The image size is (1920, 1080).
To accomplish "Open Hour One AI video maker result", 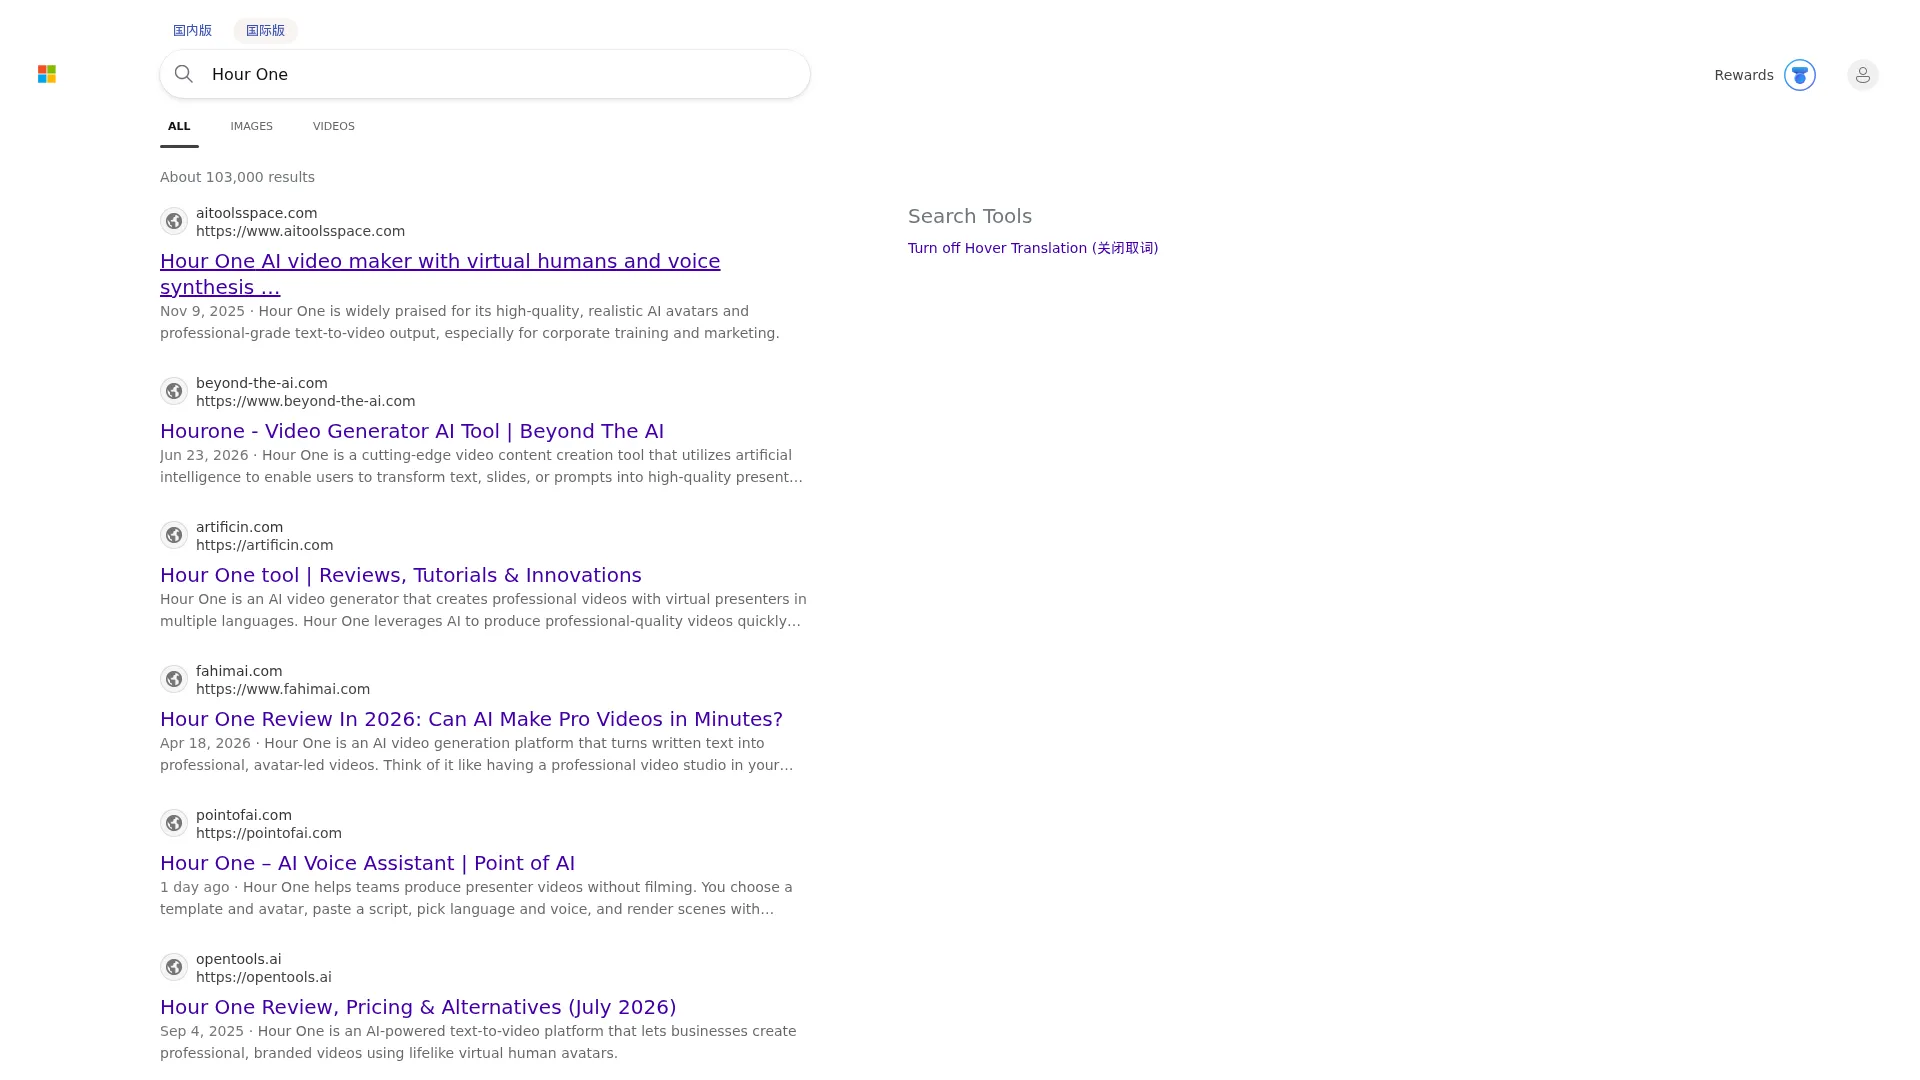I will click(x=440, y=274).
